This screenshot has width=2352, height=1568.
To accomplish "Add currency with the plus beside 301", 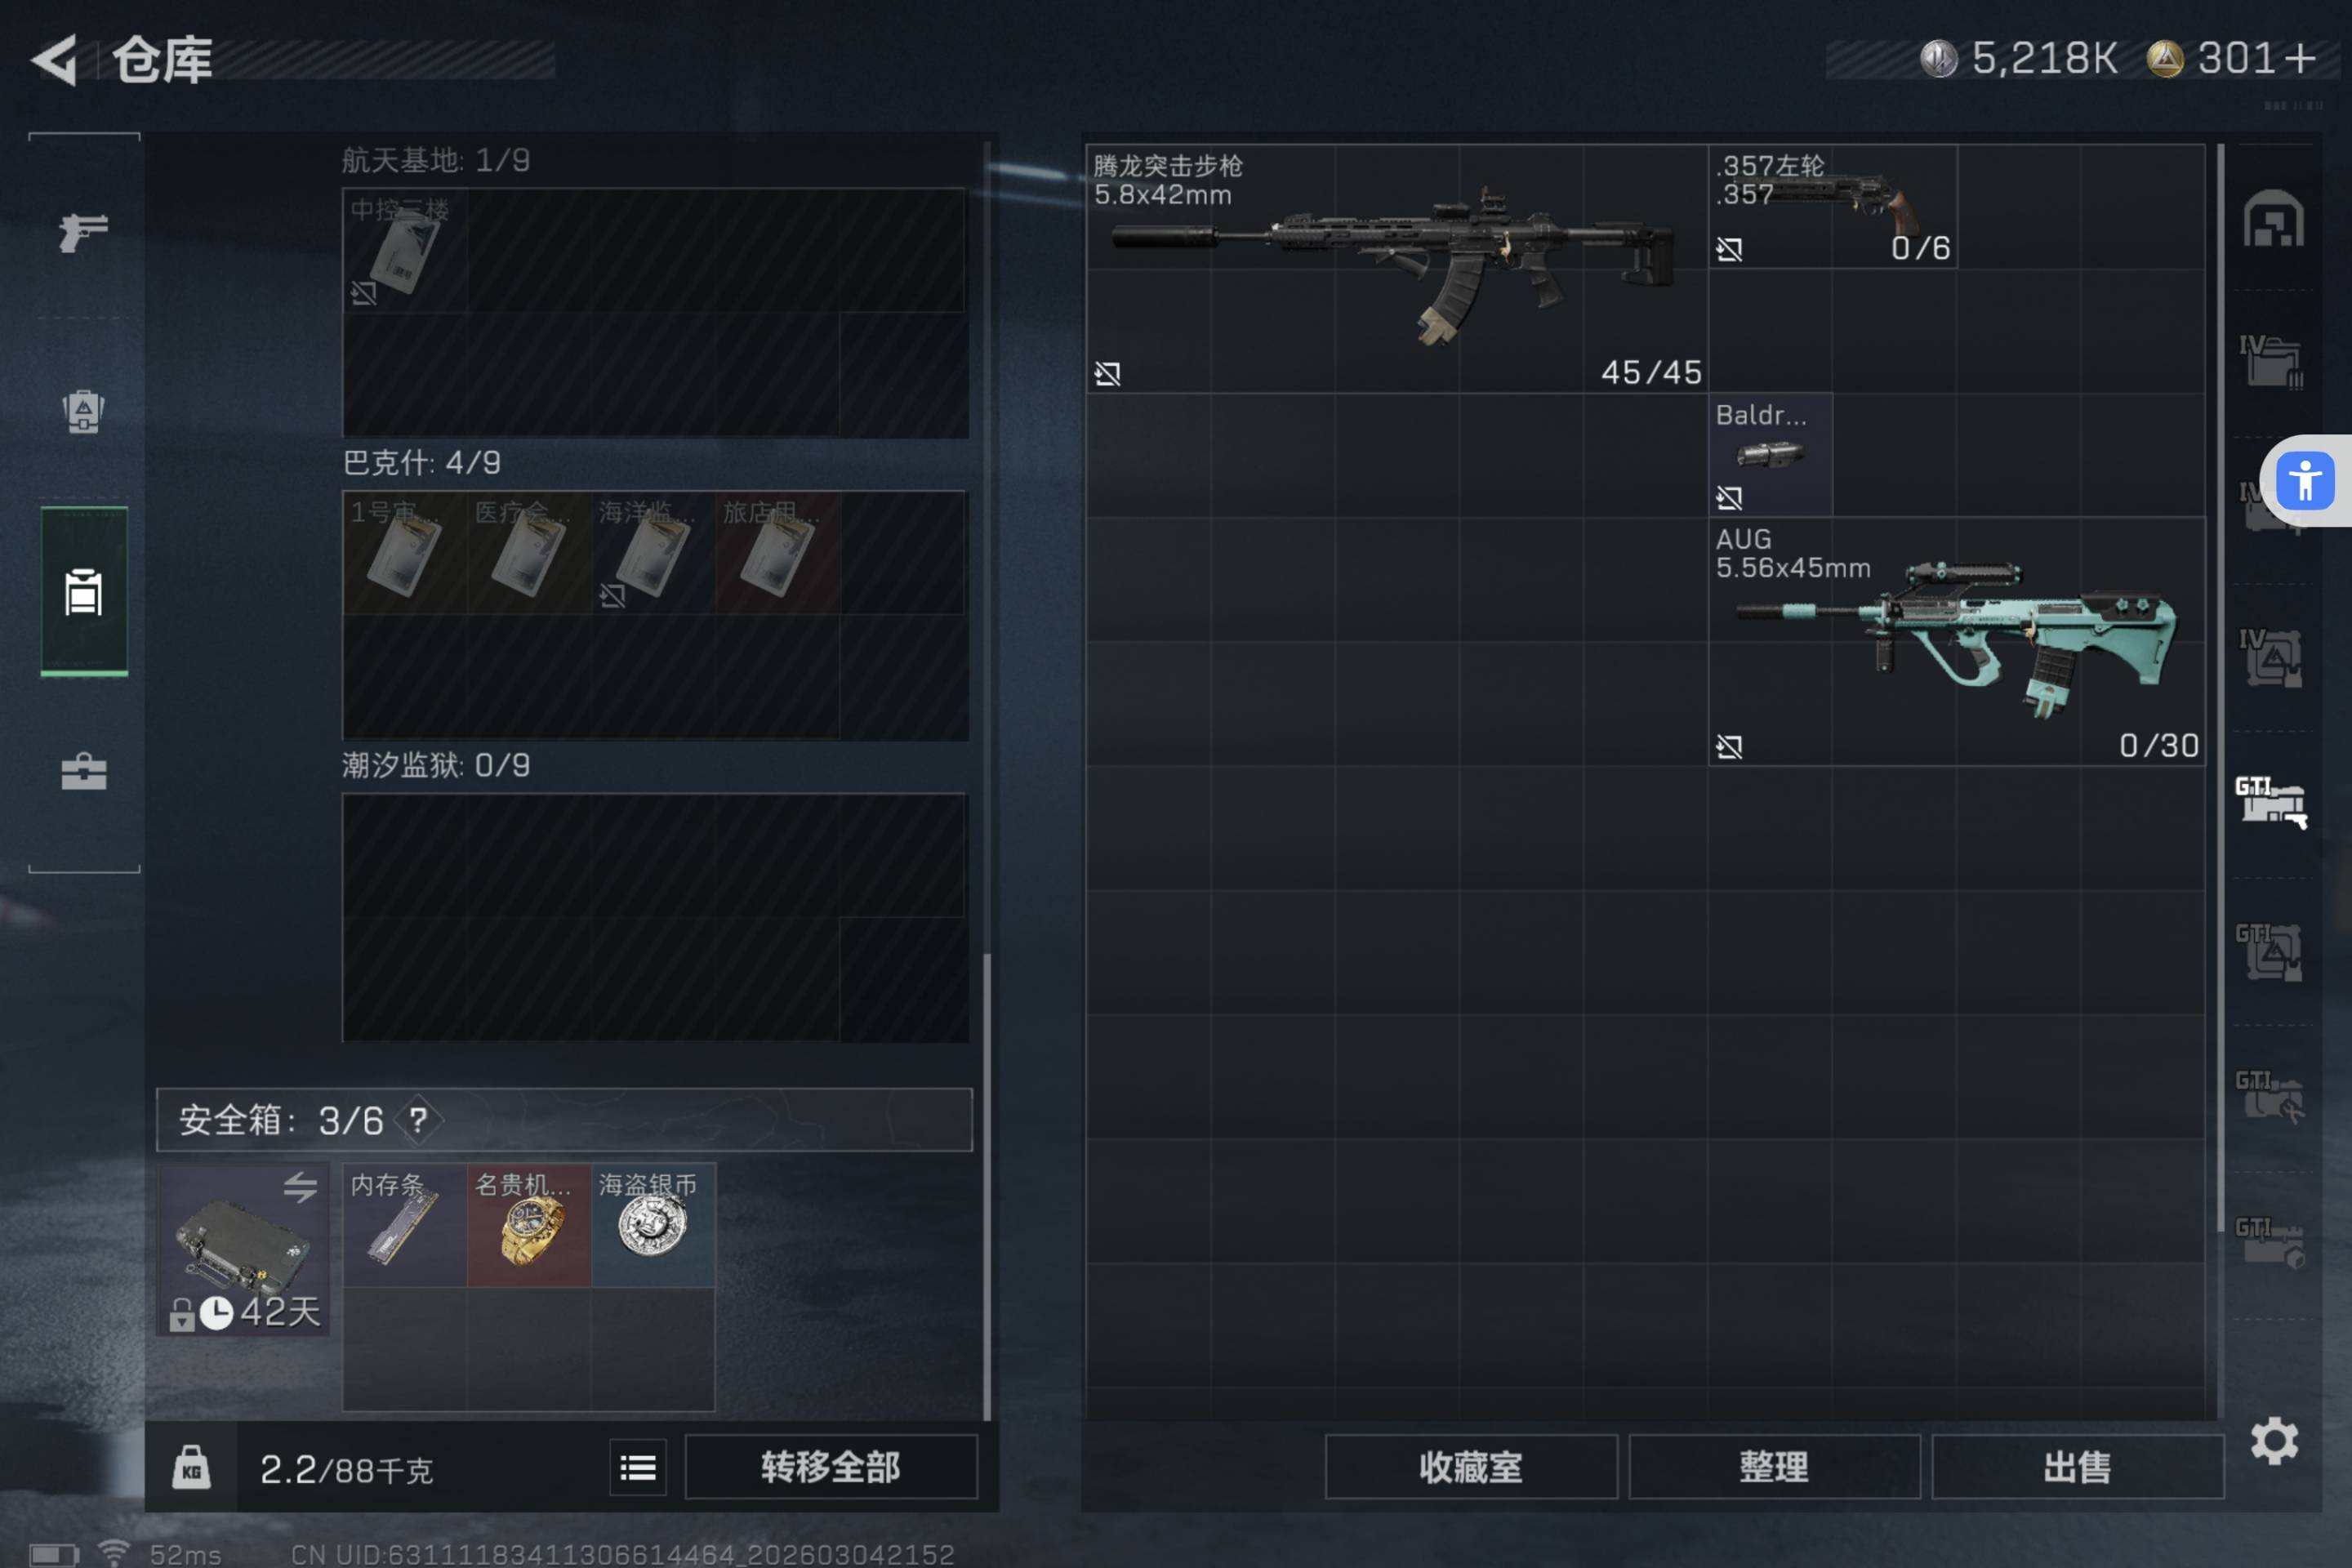I will (x=2300, y=58).
